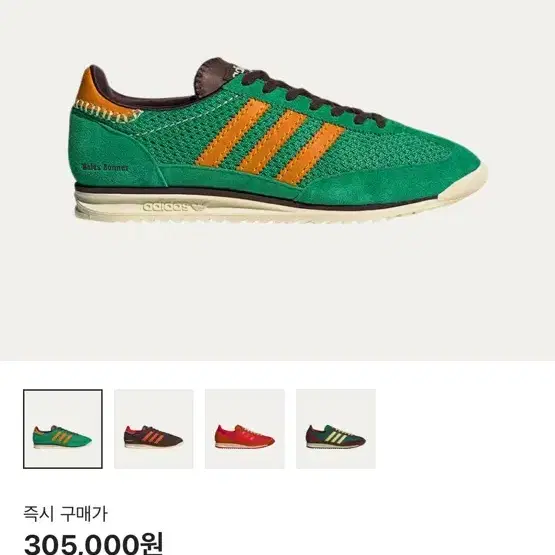Viewport: 555px width, 555px height.
Task: Click the third orange stripe nearest the toe
Action: (x=310, y=153)
